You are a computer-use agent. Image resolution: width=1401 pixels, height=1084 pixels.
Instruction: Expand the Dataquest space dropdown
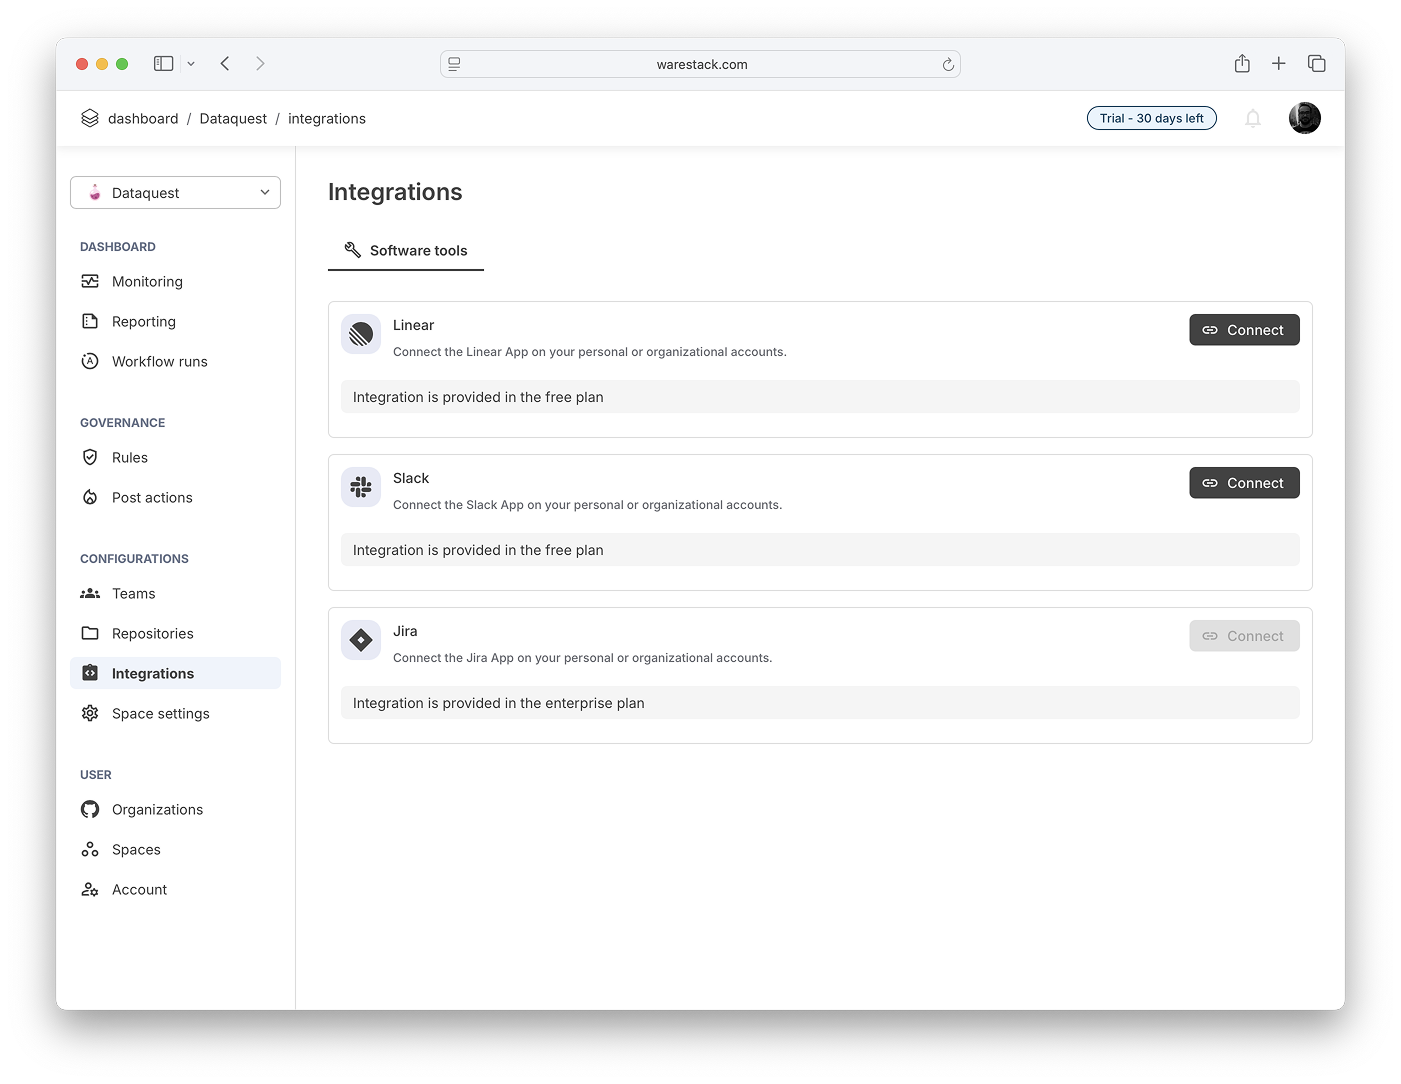coord(175,193)
